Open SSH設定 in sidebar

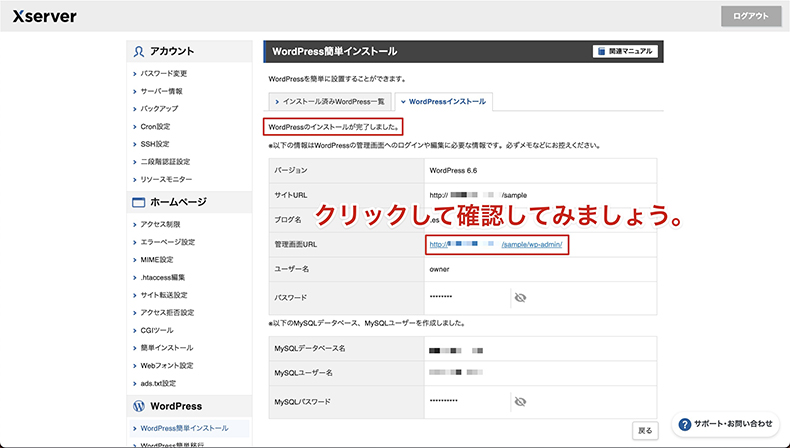tap(155, 144)
